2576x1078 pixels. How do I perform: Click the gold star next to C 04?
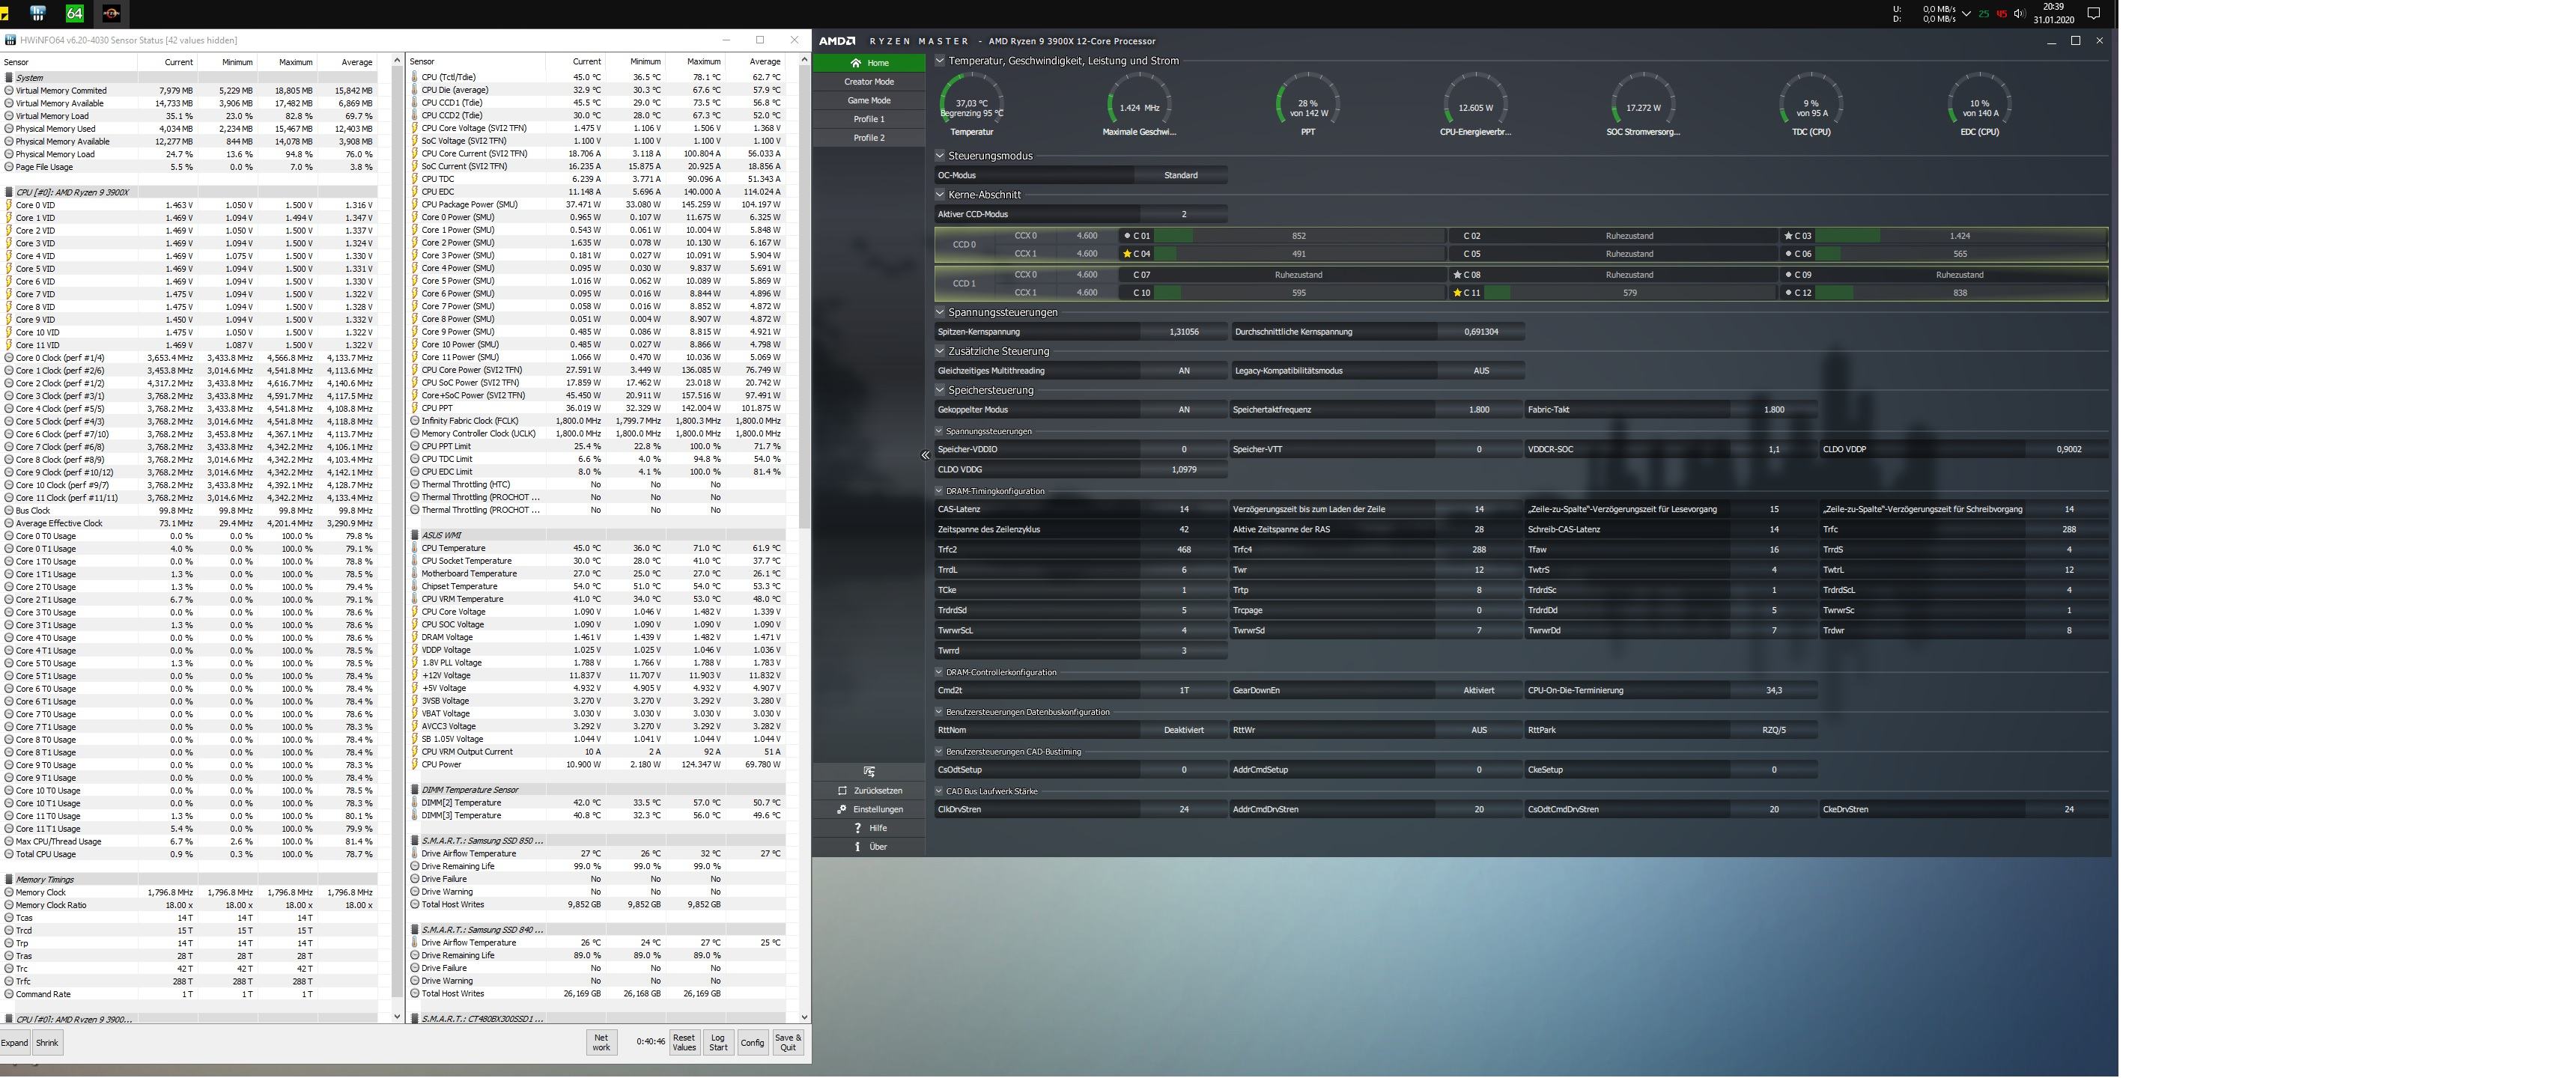1127,254
